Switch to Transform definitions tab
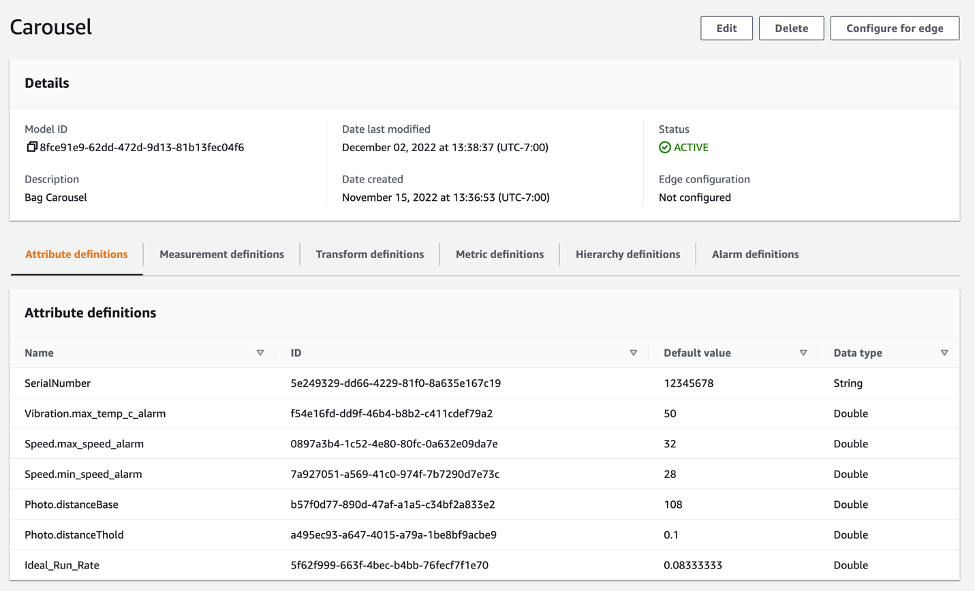This screenshot has height=591, width=977. [x=369, y=254]
